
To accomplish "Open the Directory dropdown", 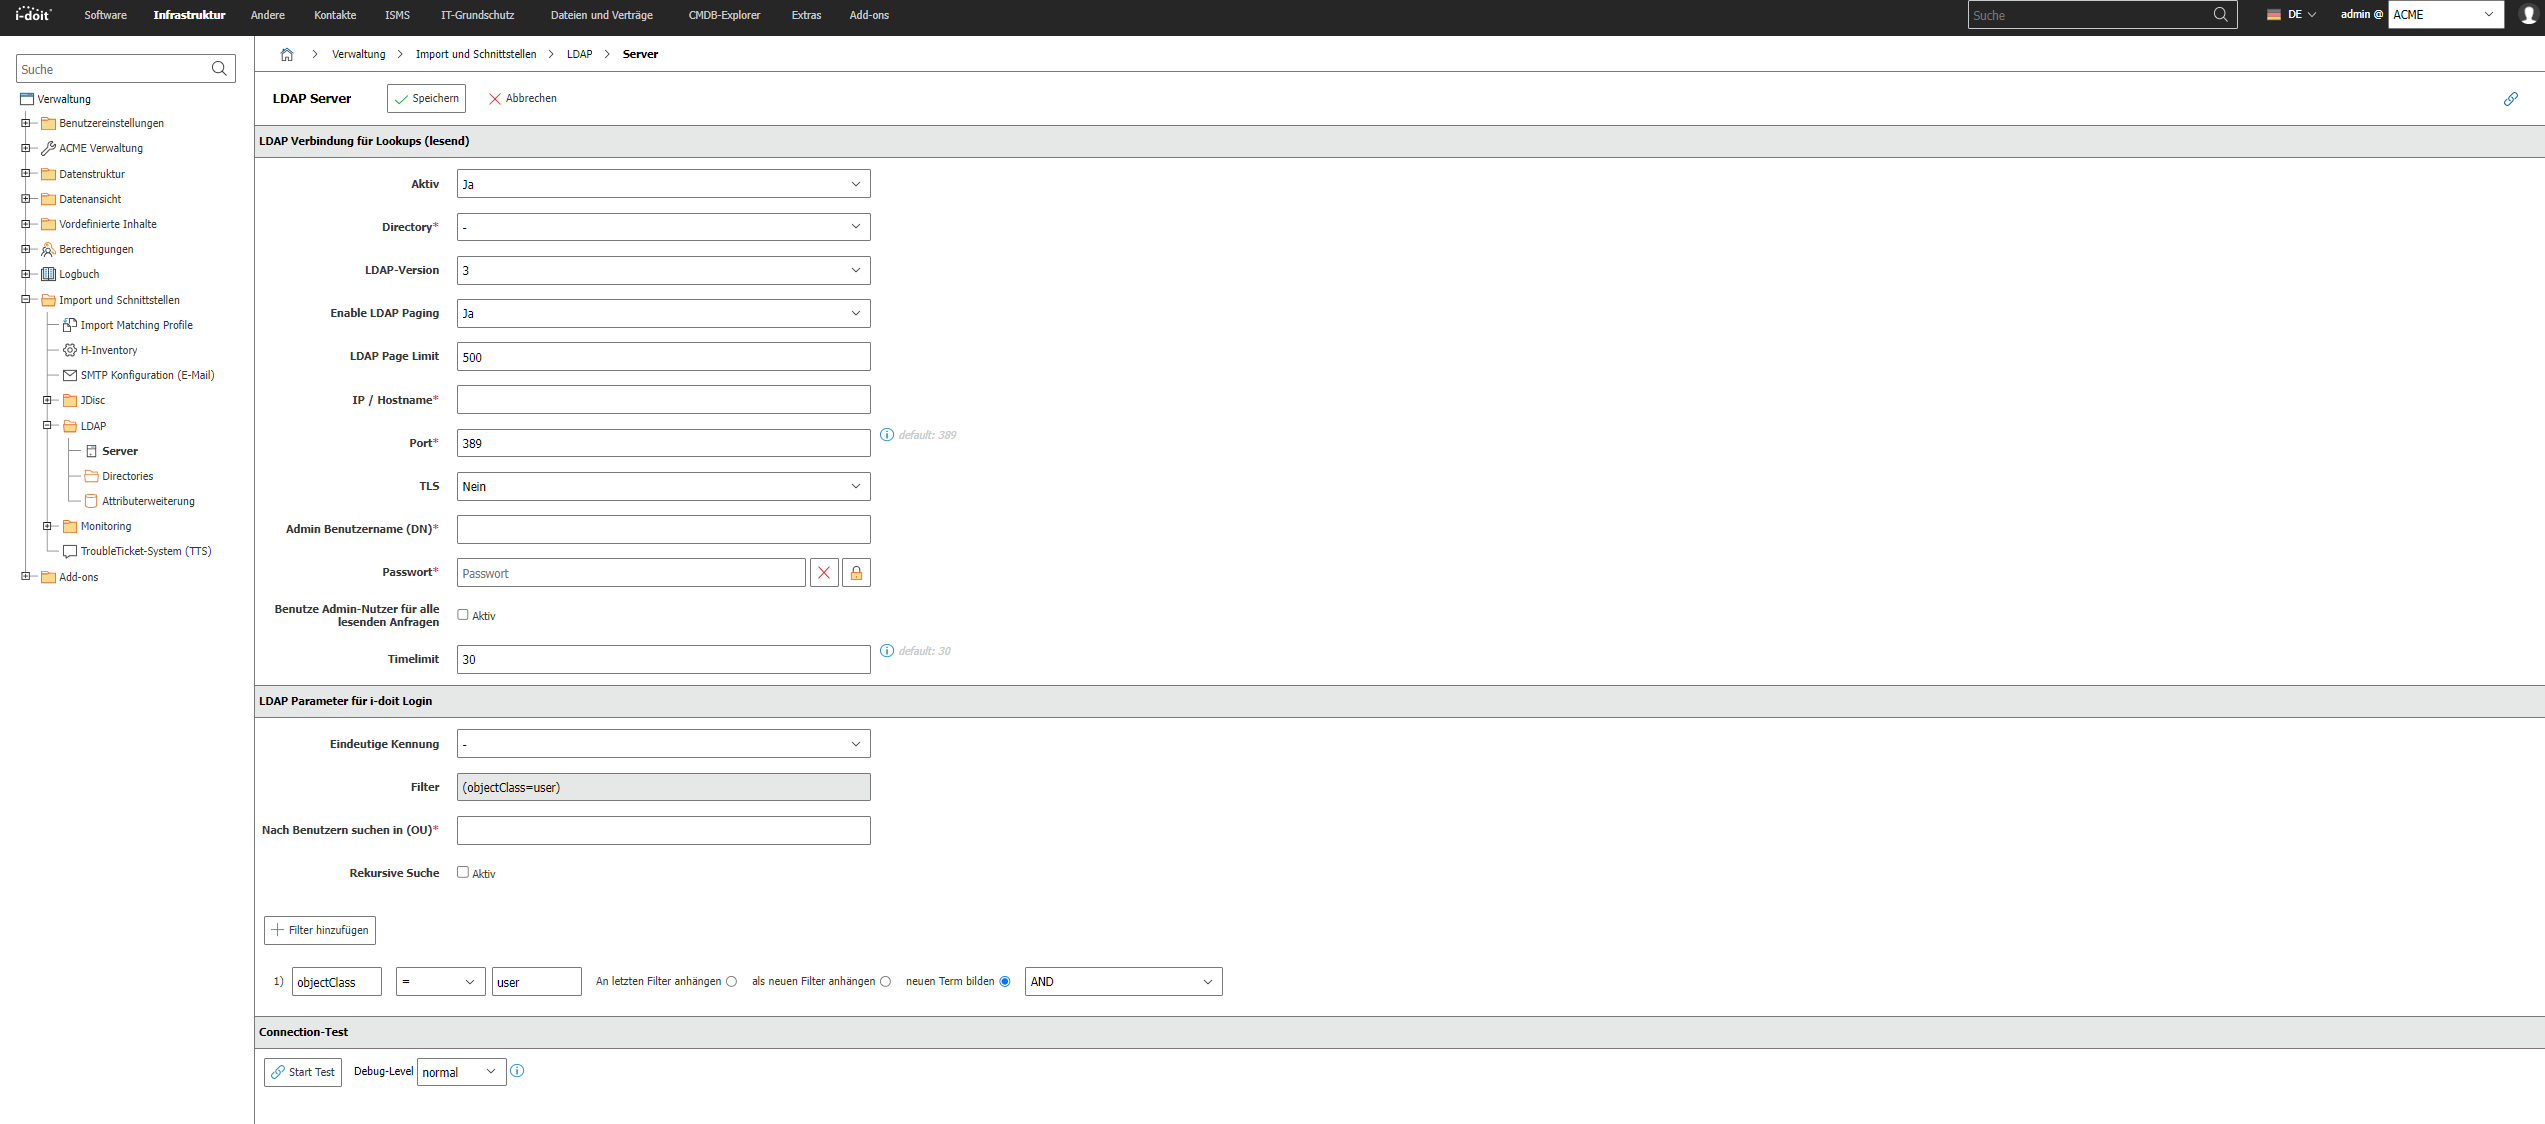I will point(663,227).
